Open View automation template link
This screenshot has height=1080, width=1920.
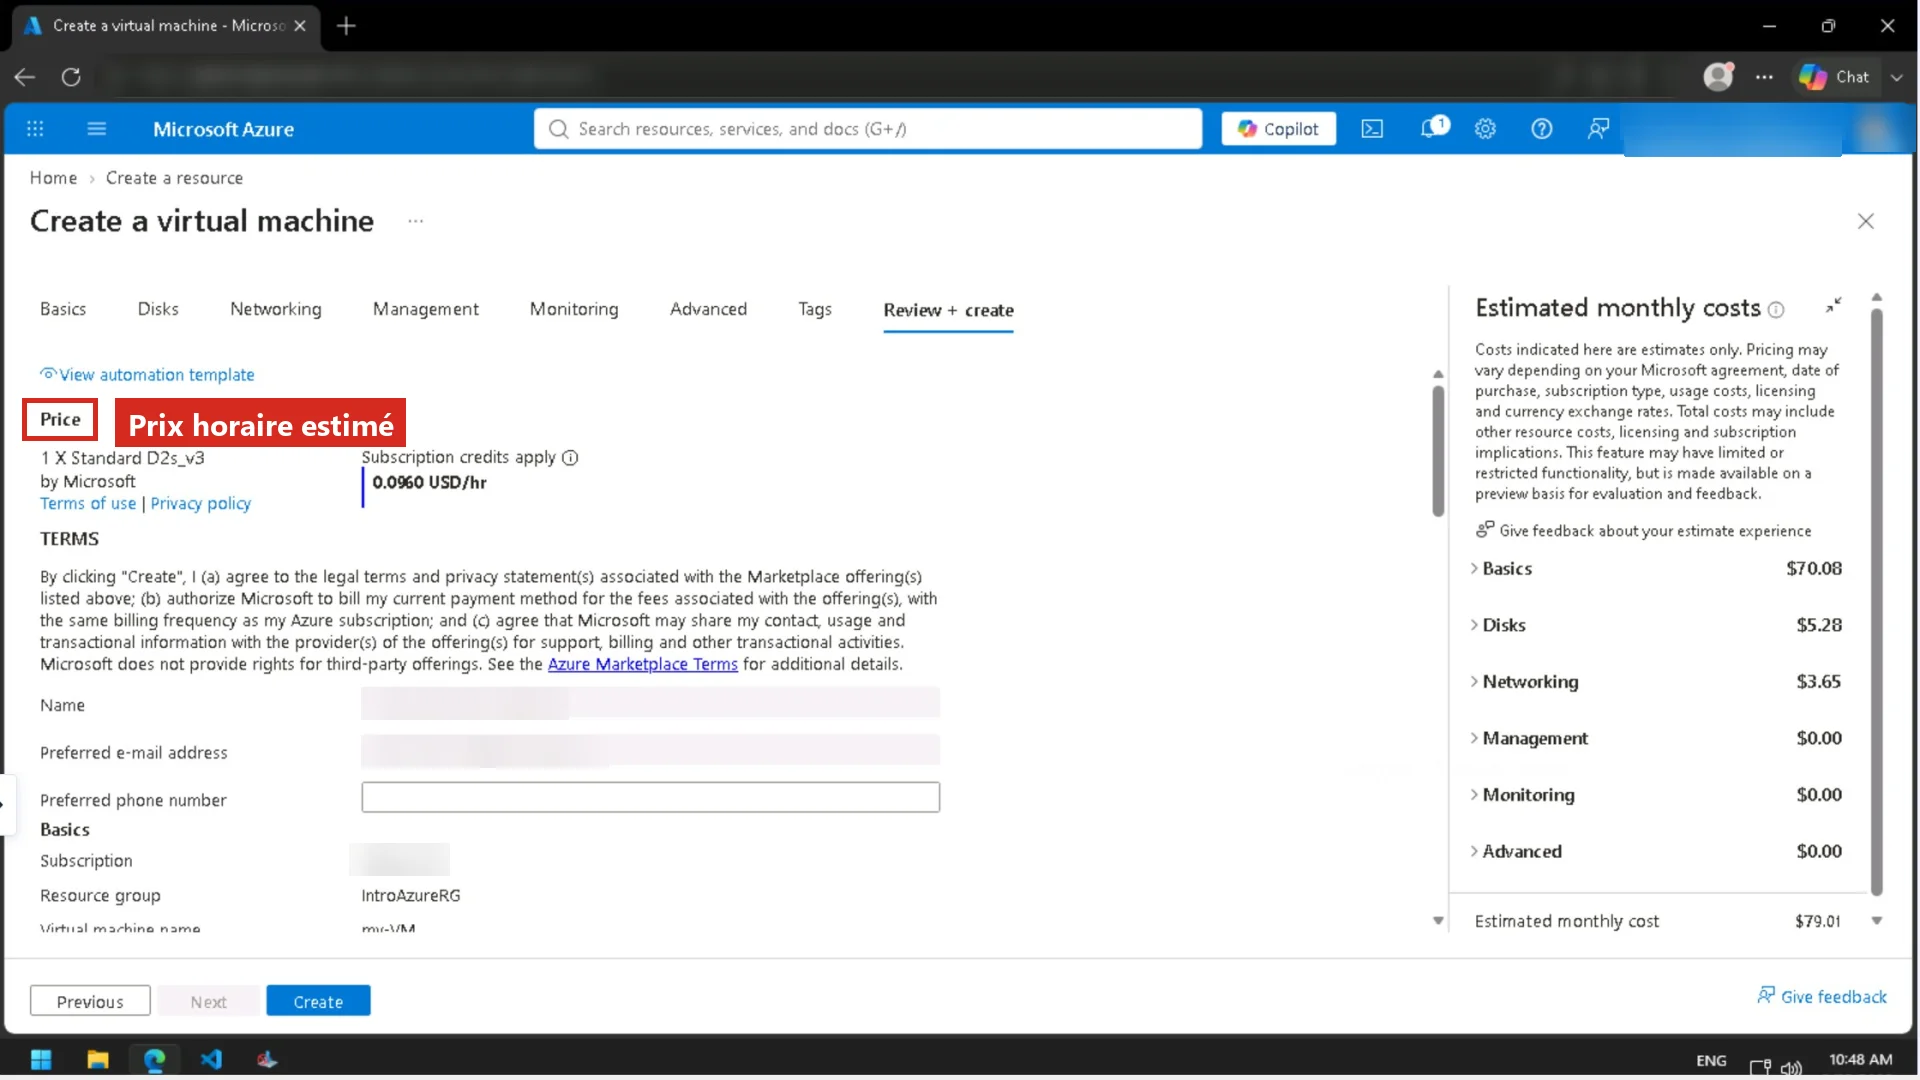point(147,375)
